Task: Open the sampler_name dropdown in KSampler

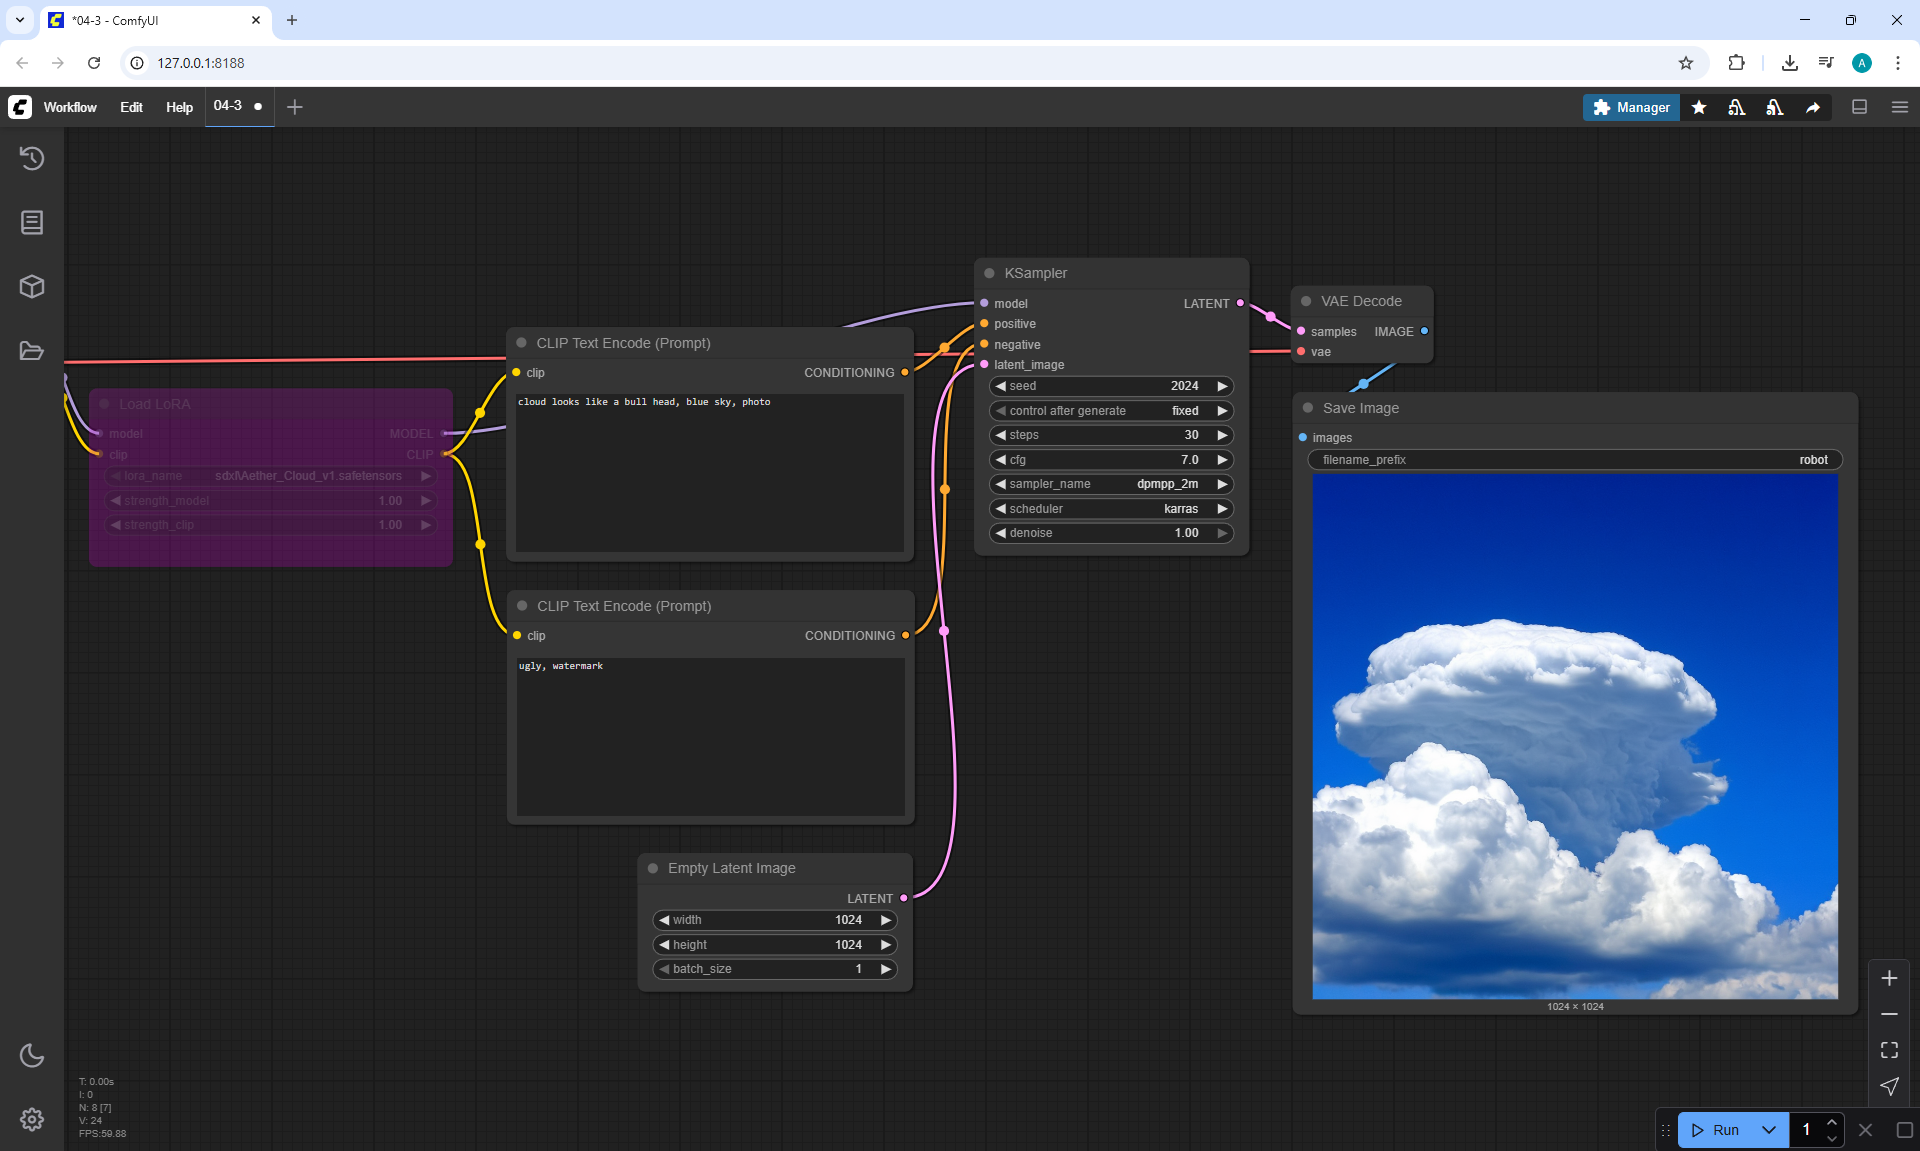Action: (x=1110, y=484)
